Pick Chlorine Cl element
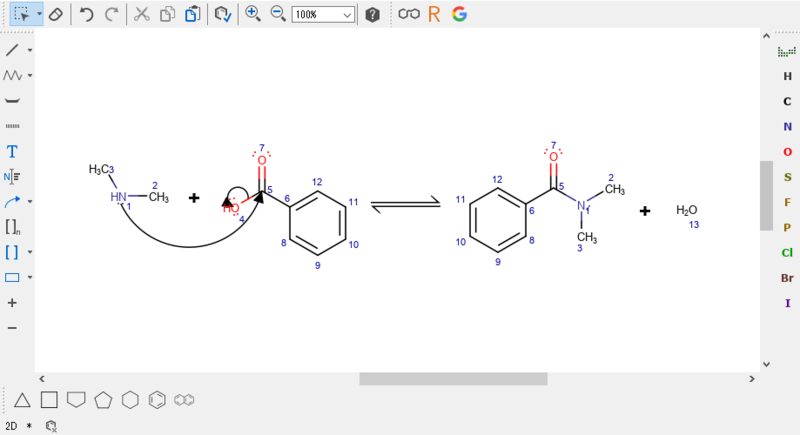This screenshot has height=435, width=800. [787, 252]
